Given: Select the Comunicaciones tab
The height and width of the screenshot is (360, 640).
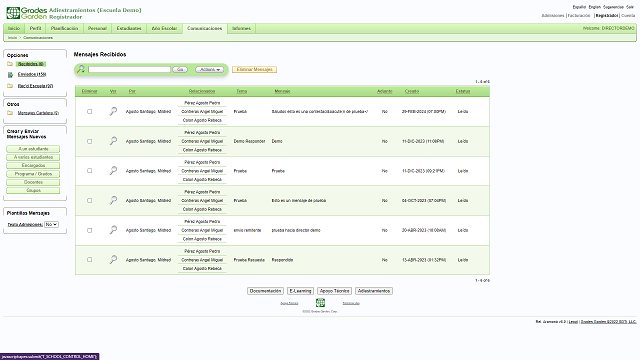Looking at the screenshot, I should click(x=204, y=28).
